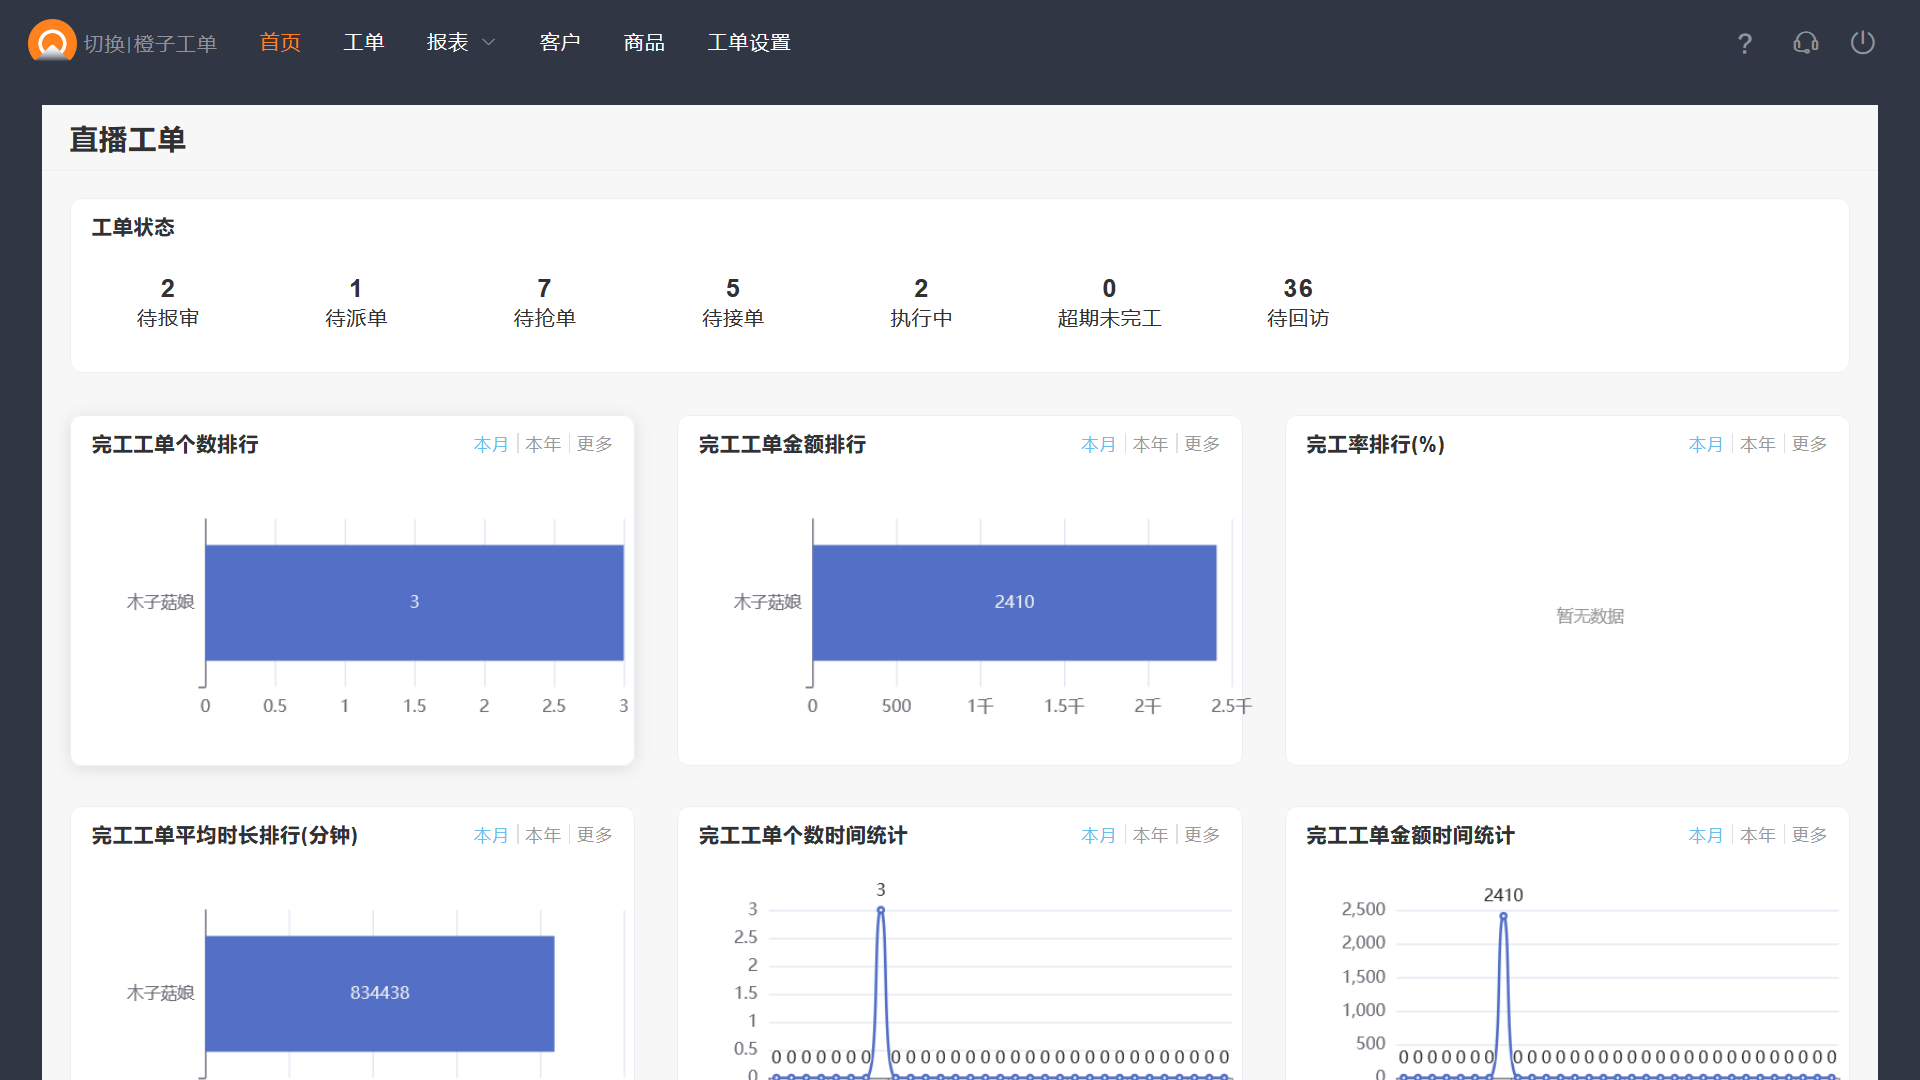View the 执行中 work orders count
This screenshot has height=1080, width=1920.
(921, 302)
